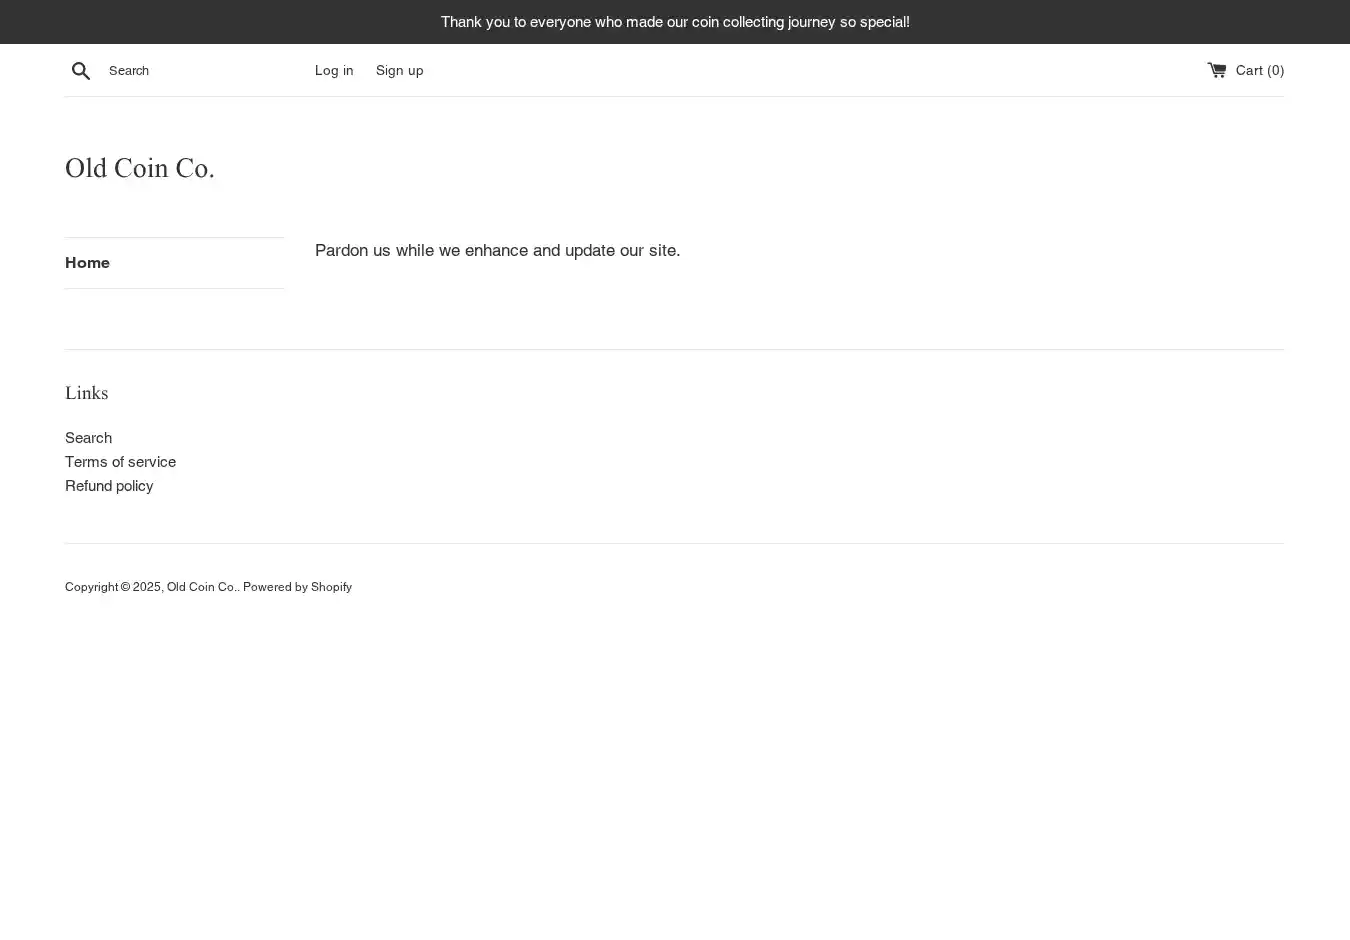The height and width of the screenshot is (940, 1350).
Task: Click Old Coin Co. in the copyright line
Action: click(x=201, y=587)
